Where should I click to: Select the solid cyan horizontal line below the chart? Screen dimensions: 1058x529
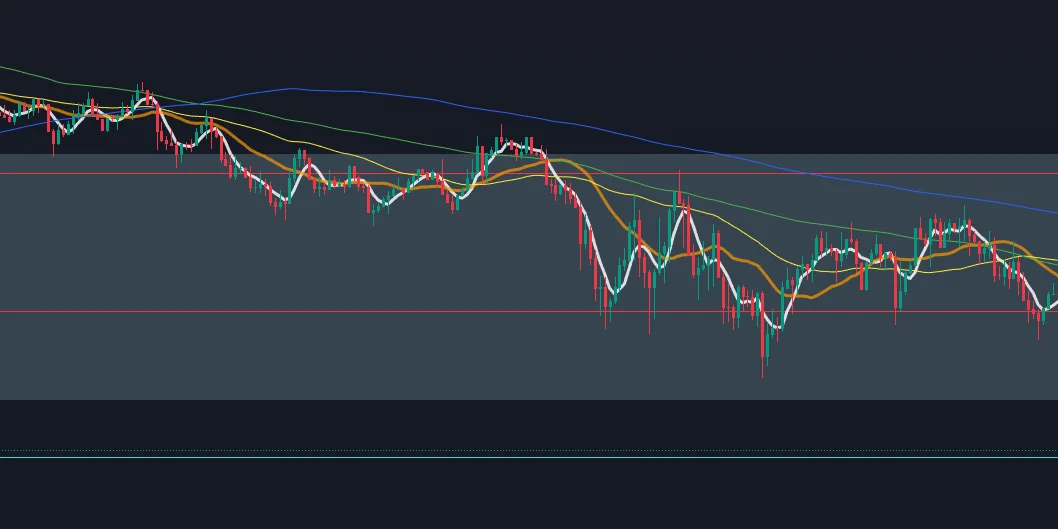tap(529, 457)
